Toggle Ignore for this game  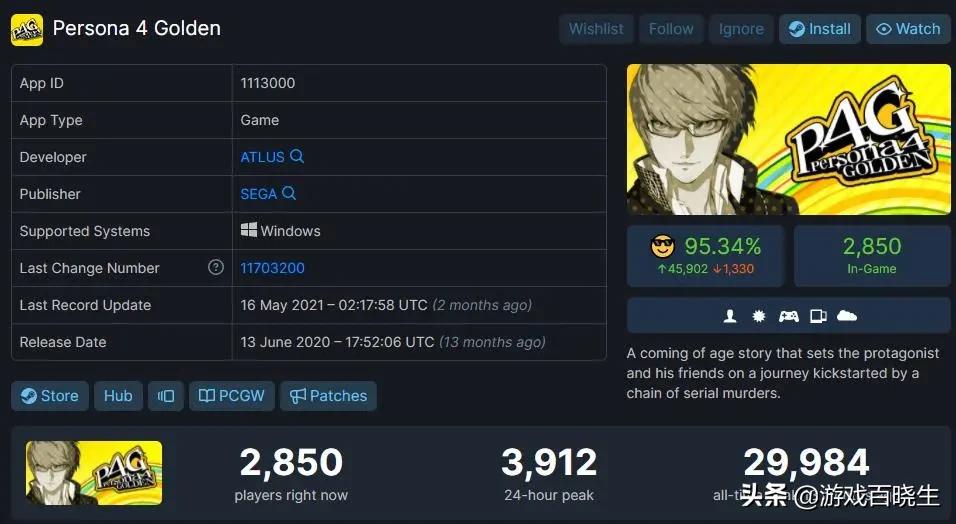click(x=741, y=29)
